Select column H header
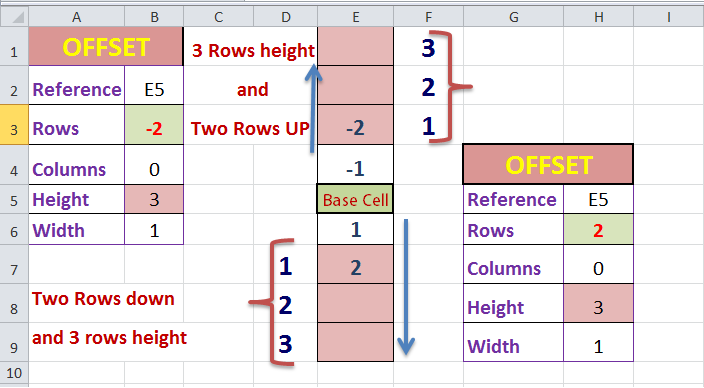Viewport: 704px width, 388px height. [598, 18]
